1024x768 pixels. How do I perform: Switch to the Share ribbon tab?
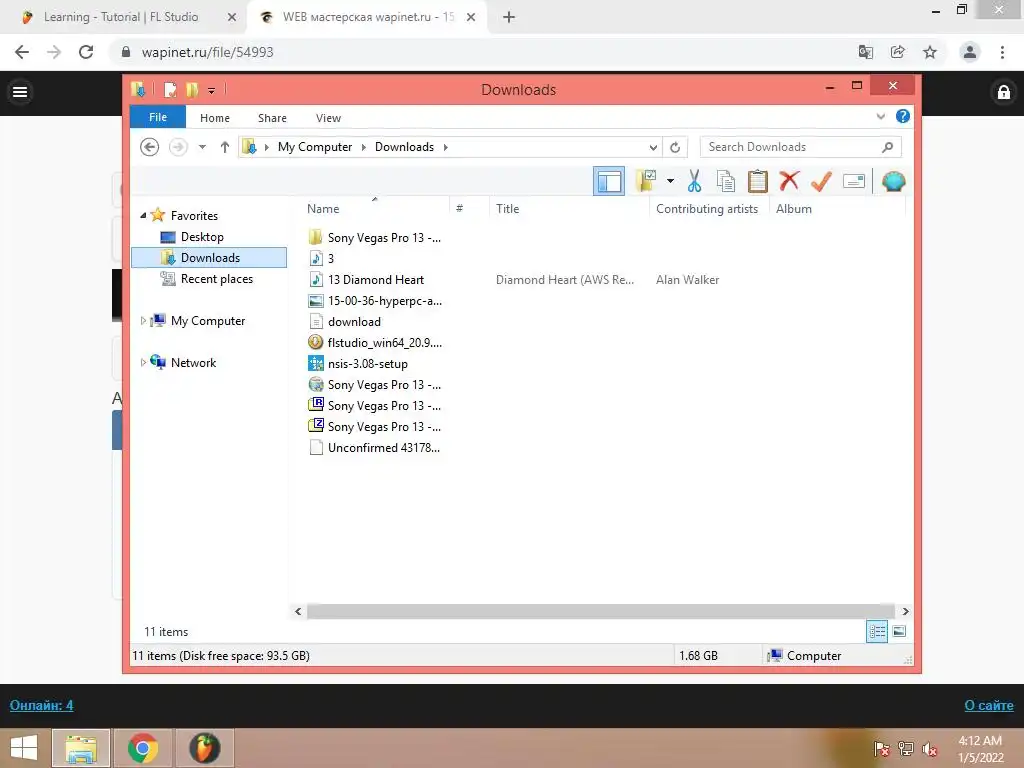[x=272, y=118]
